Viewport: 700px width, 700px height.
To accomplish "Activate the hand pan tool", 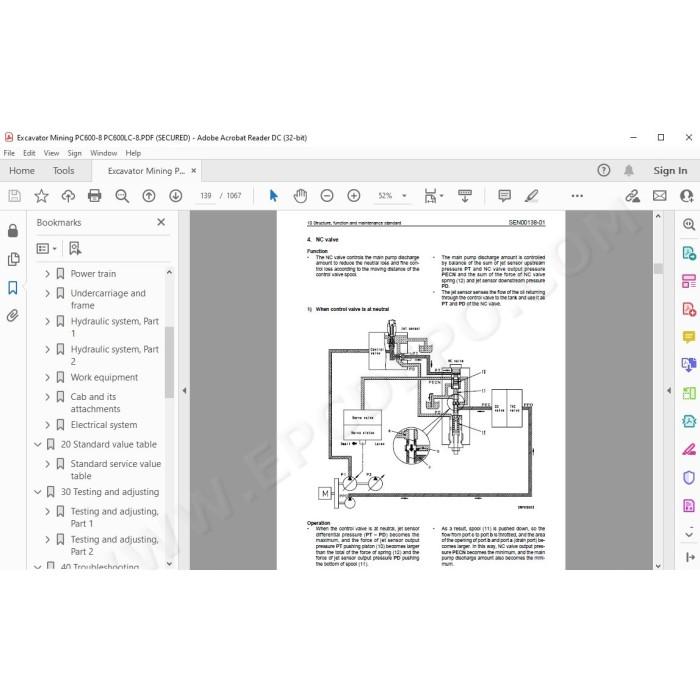I will coord(300,196).
